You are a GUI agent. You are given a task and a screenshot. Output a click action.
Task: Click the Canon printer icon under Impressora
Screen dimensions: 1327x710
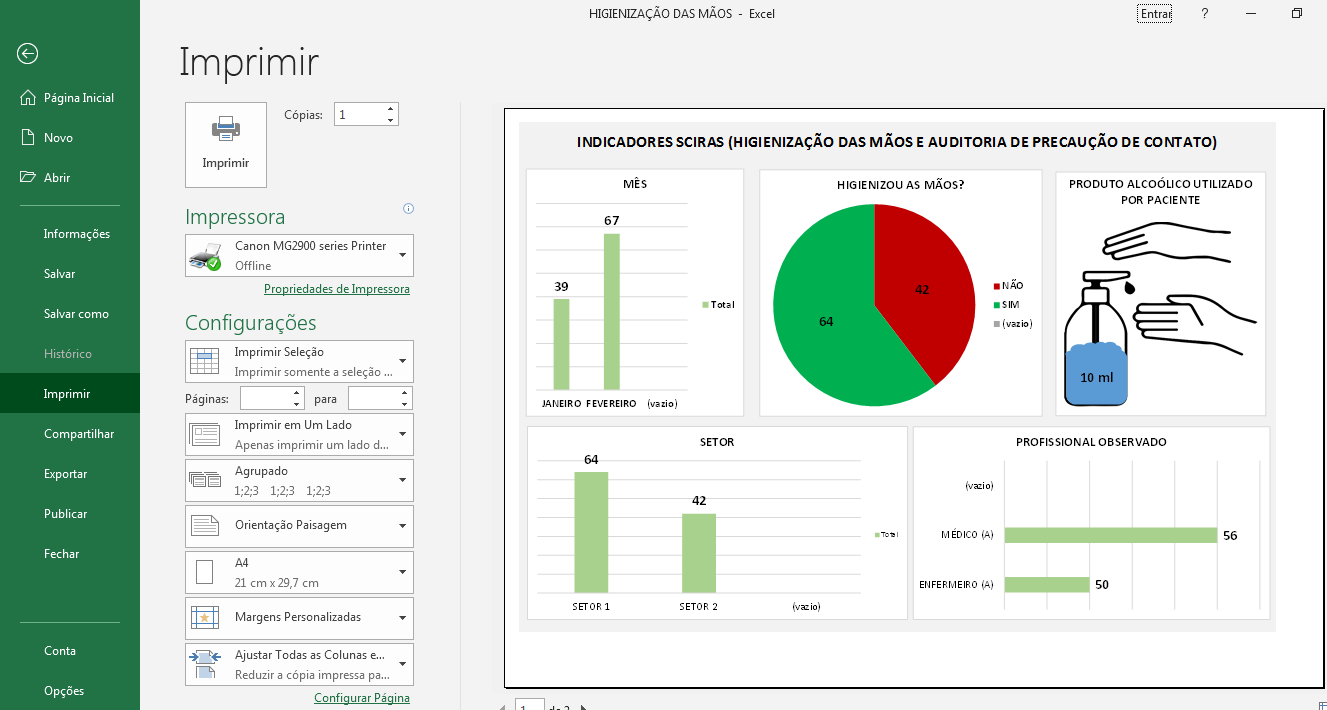(x=203, y=255)
